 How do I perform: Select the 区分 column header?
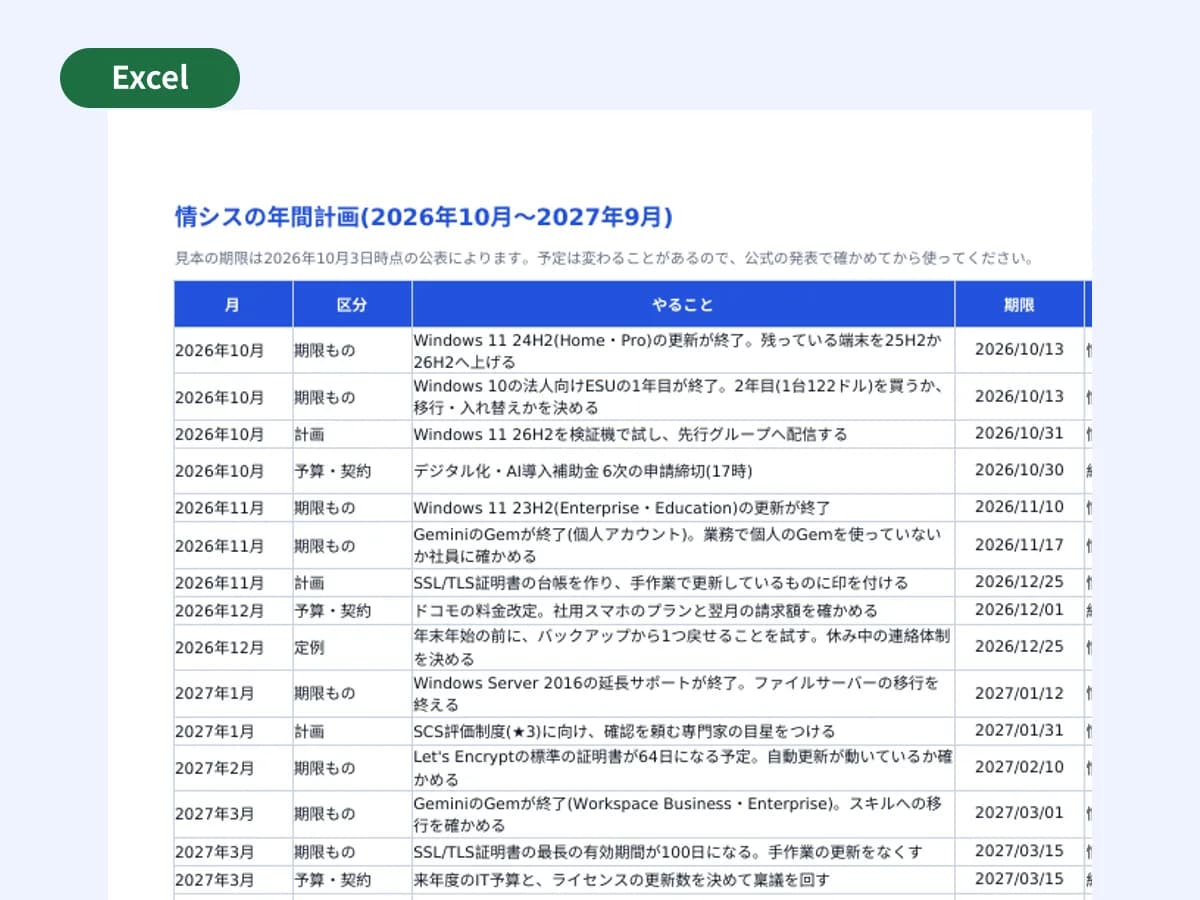click(x=352, y=305)
